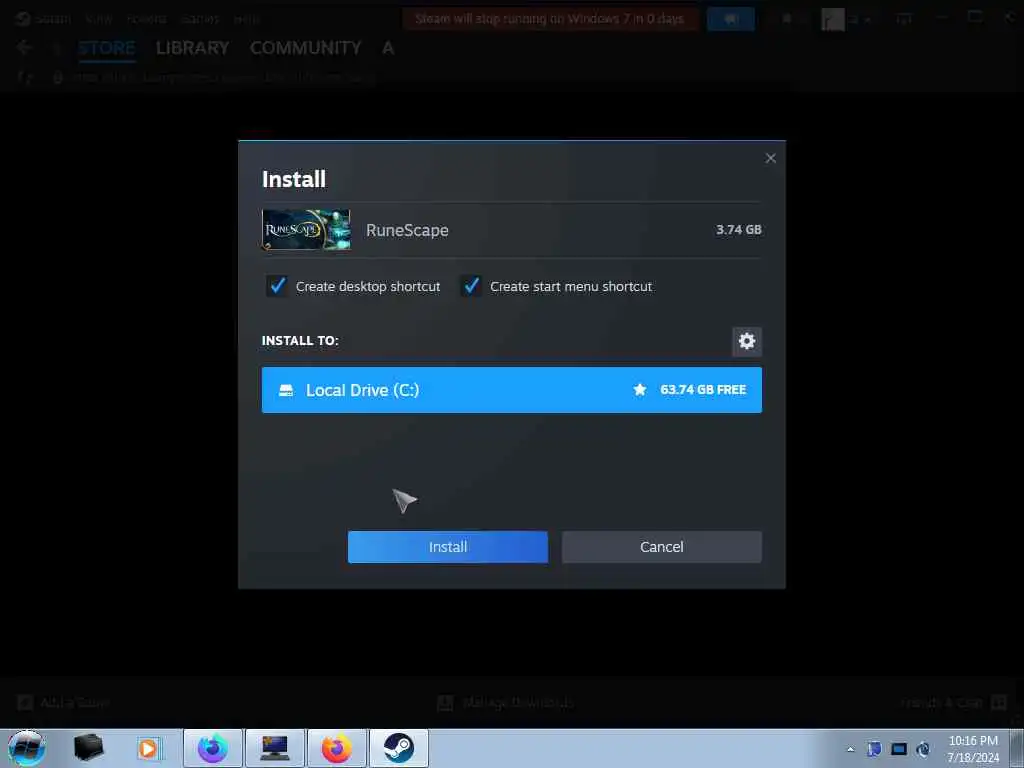This screenshot has width=1024, height=768.
Task: Cancel the RuneScape installation
Action: (x=662, y=547)
